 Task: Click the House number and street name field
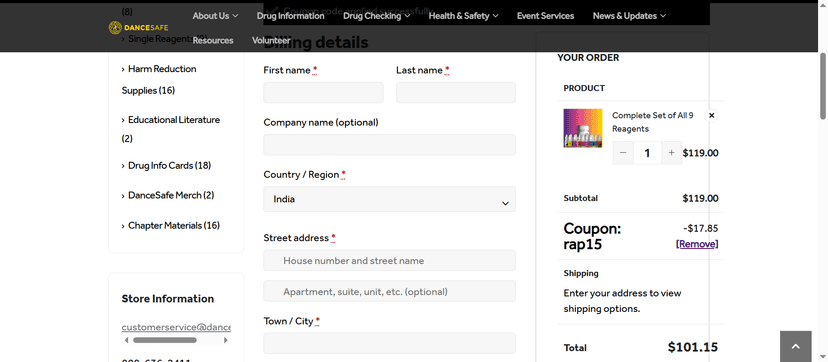[389, 260]
